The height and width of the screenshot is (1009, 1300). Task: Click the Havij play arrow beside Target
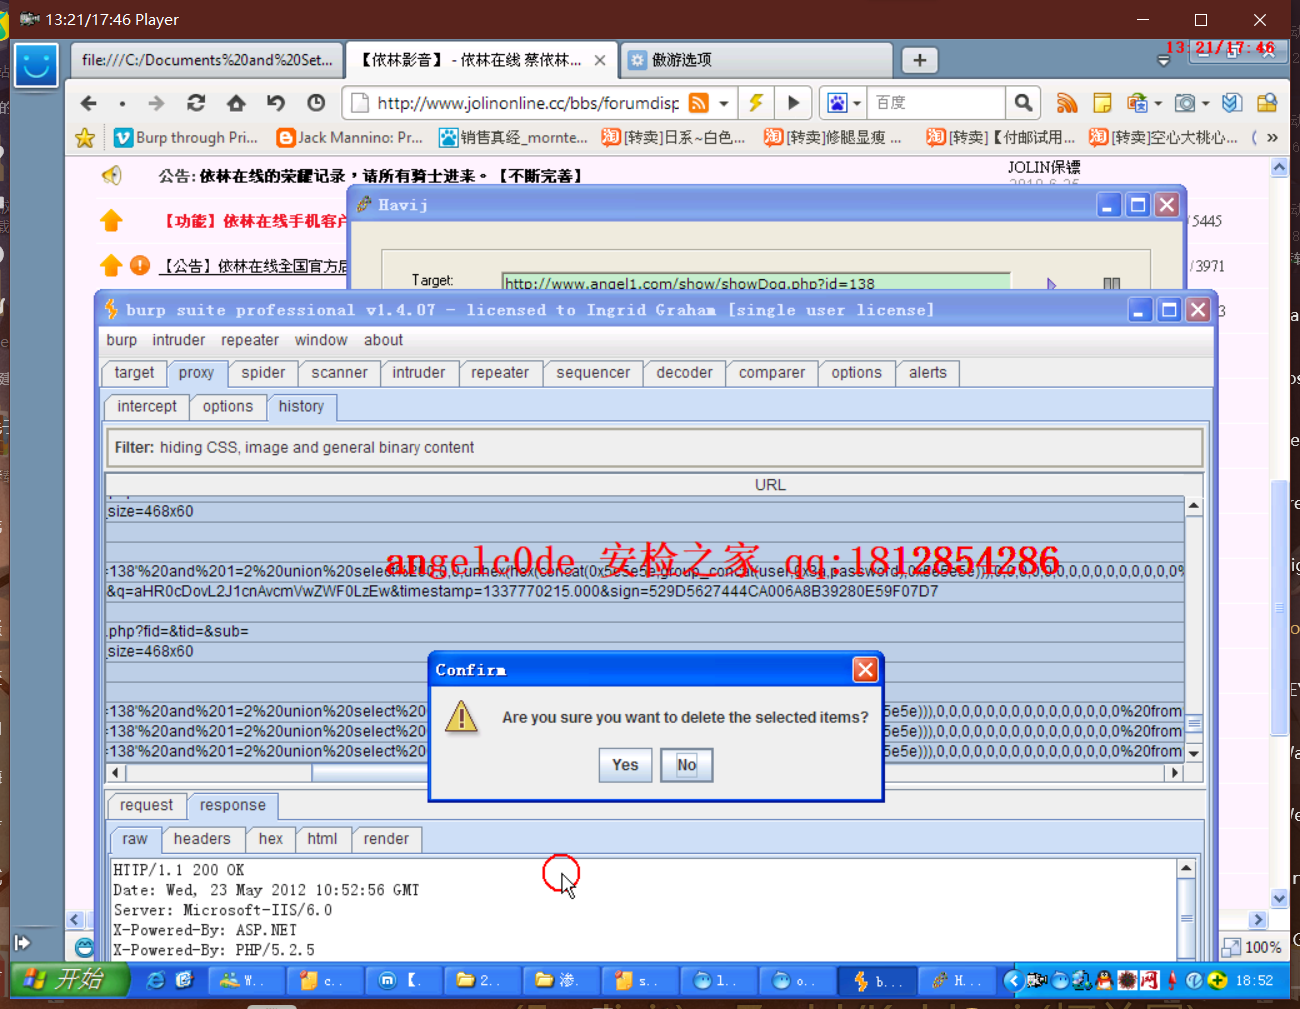point(1051,284)
